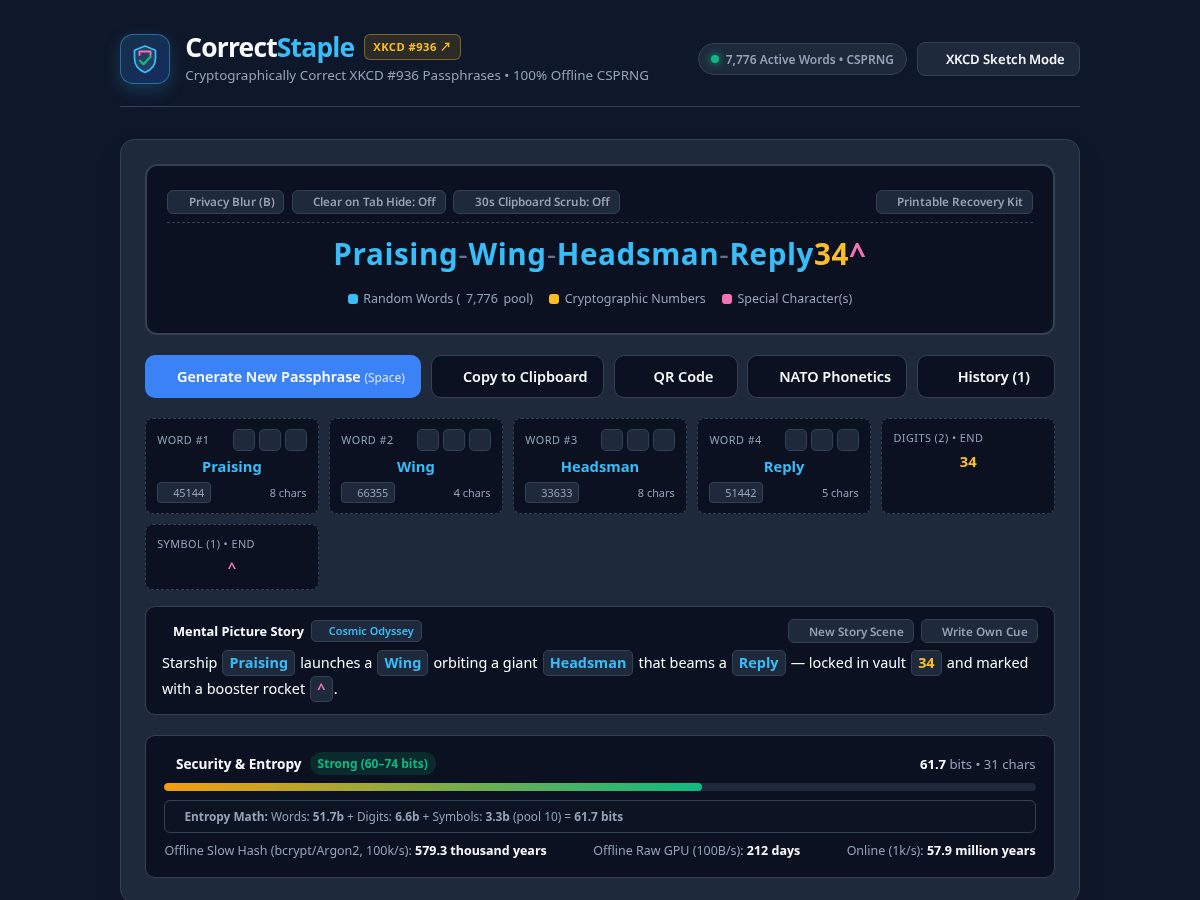Click the word Headsman in Word #3 card

(600, 467)
